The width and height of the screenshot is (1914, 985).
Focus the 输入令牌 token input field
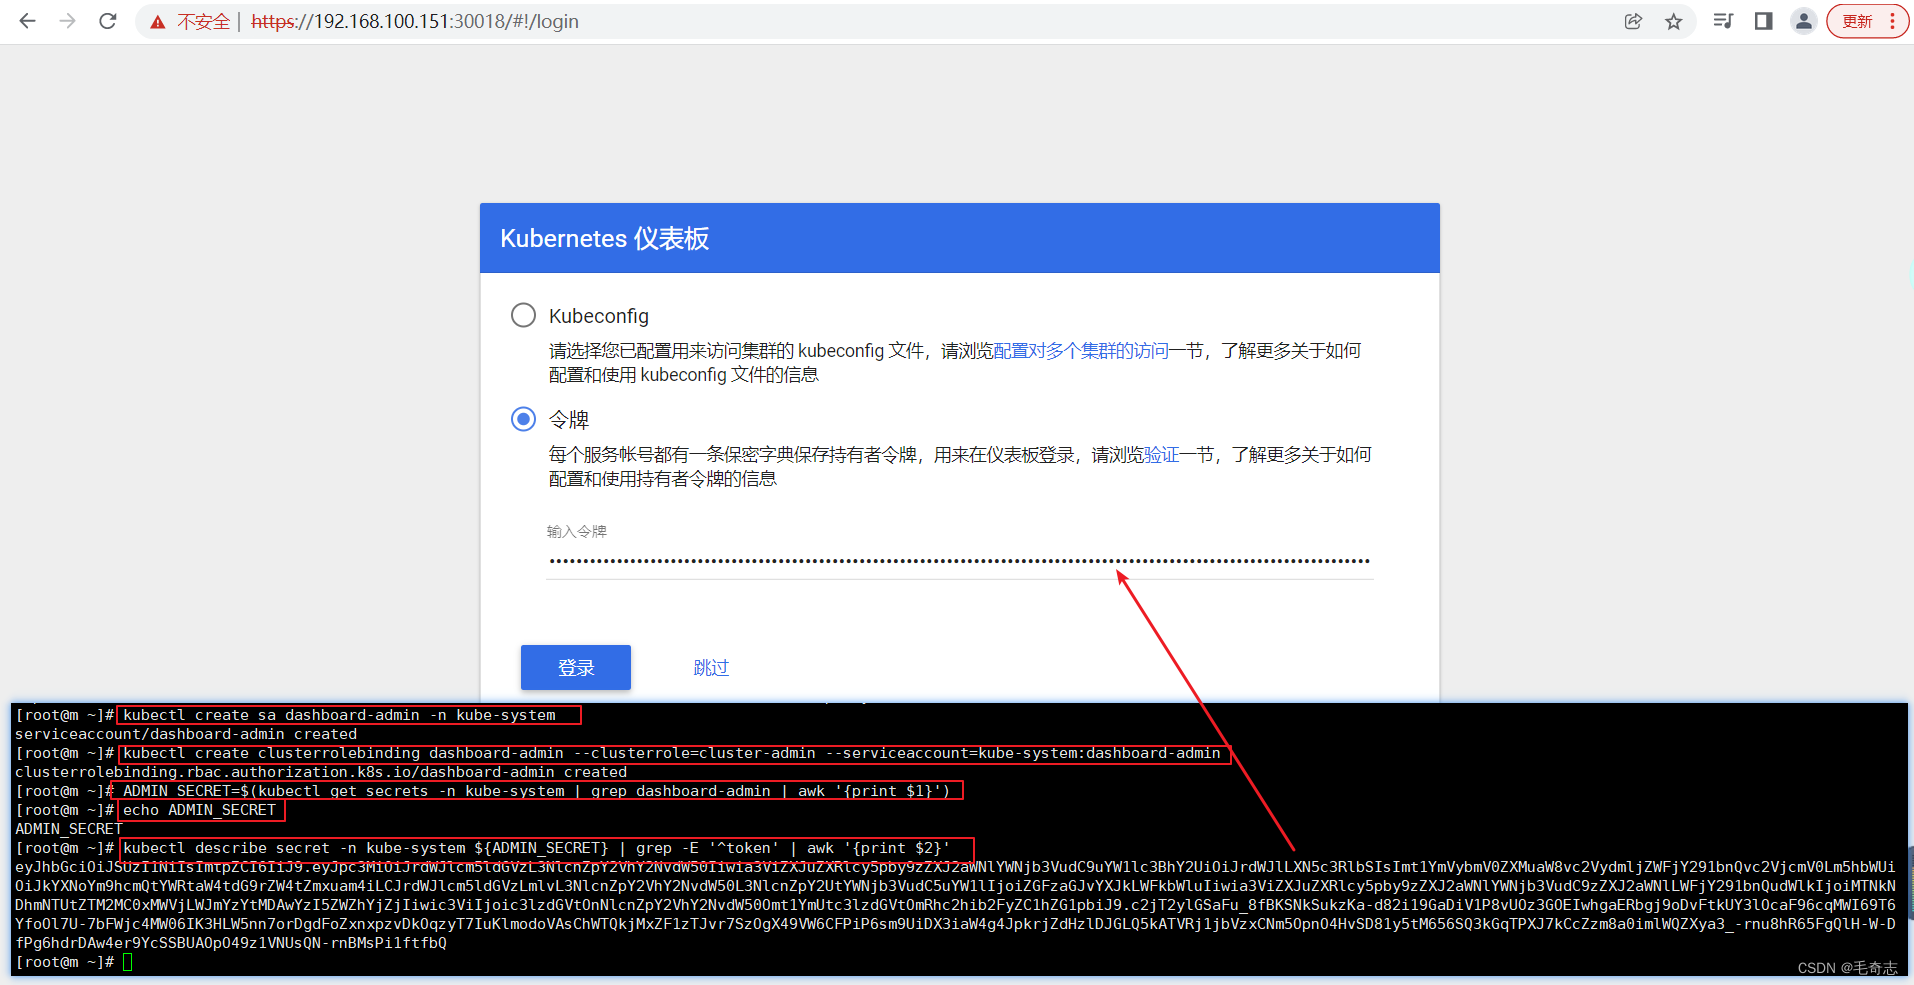click(x=959, y=561)
